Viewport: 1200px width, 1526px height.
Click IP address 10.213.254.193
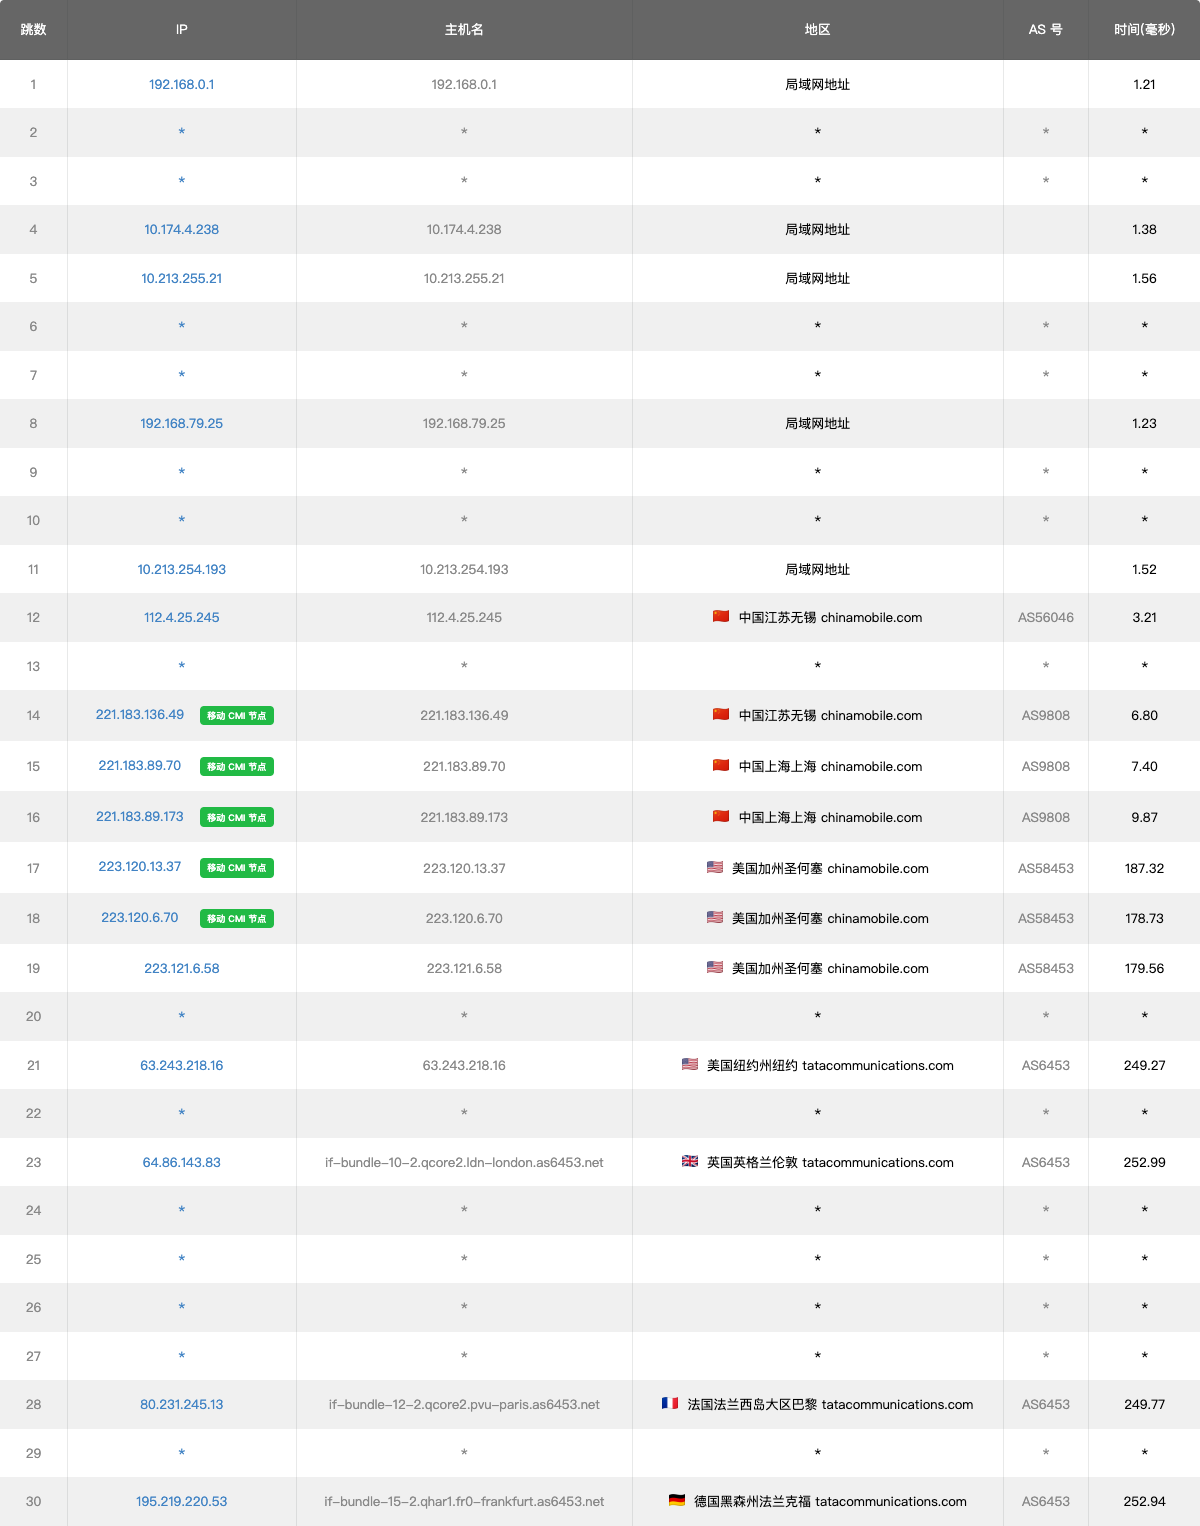pyautogui.click(x=181, y=570)
